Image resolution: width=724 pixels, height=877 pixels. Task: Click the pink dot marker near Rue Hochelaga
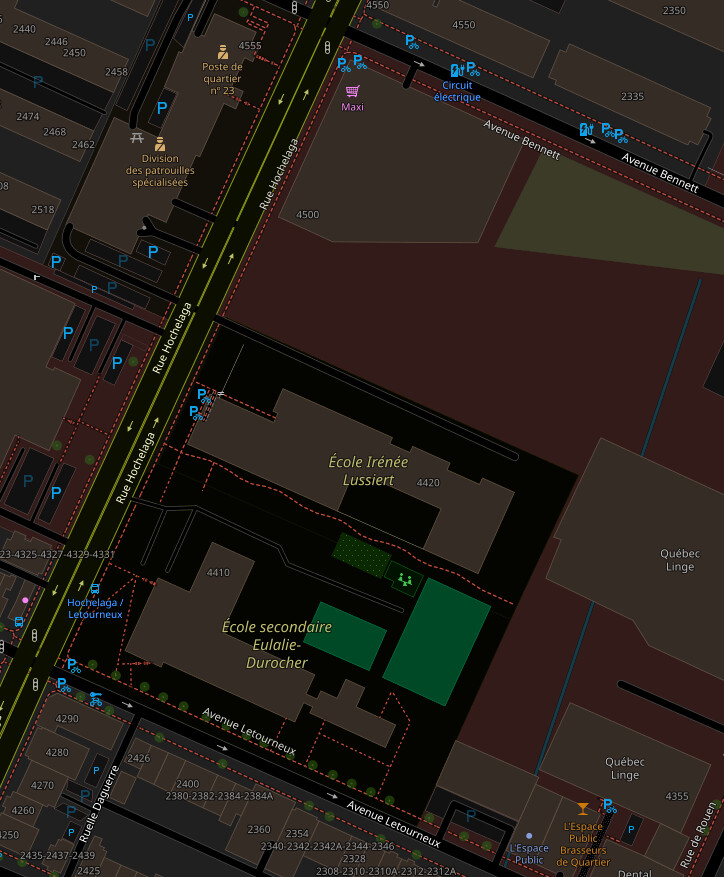[x=25, y=600]
